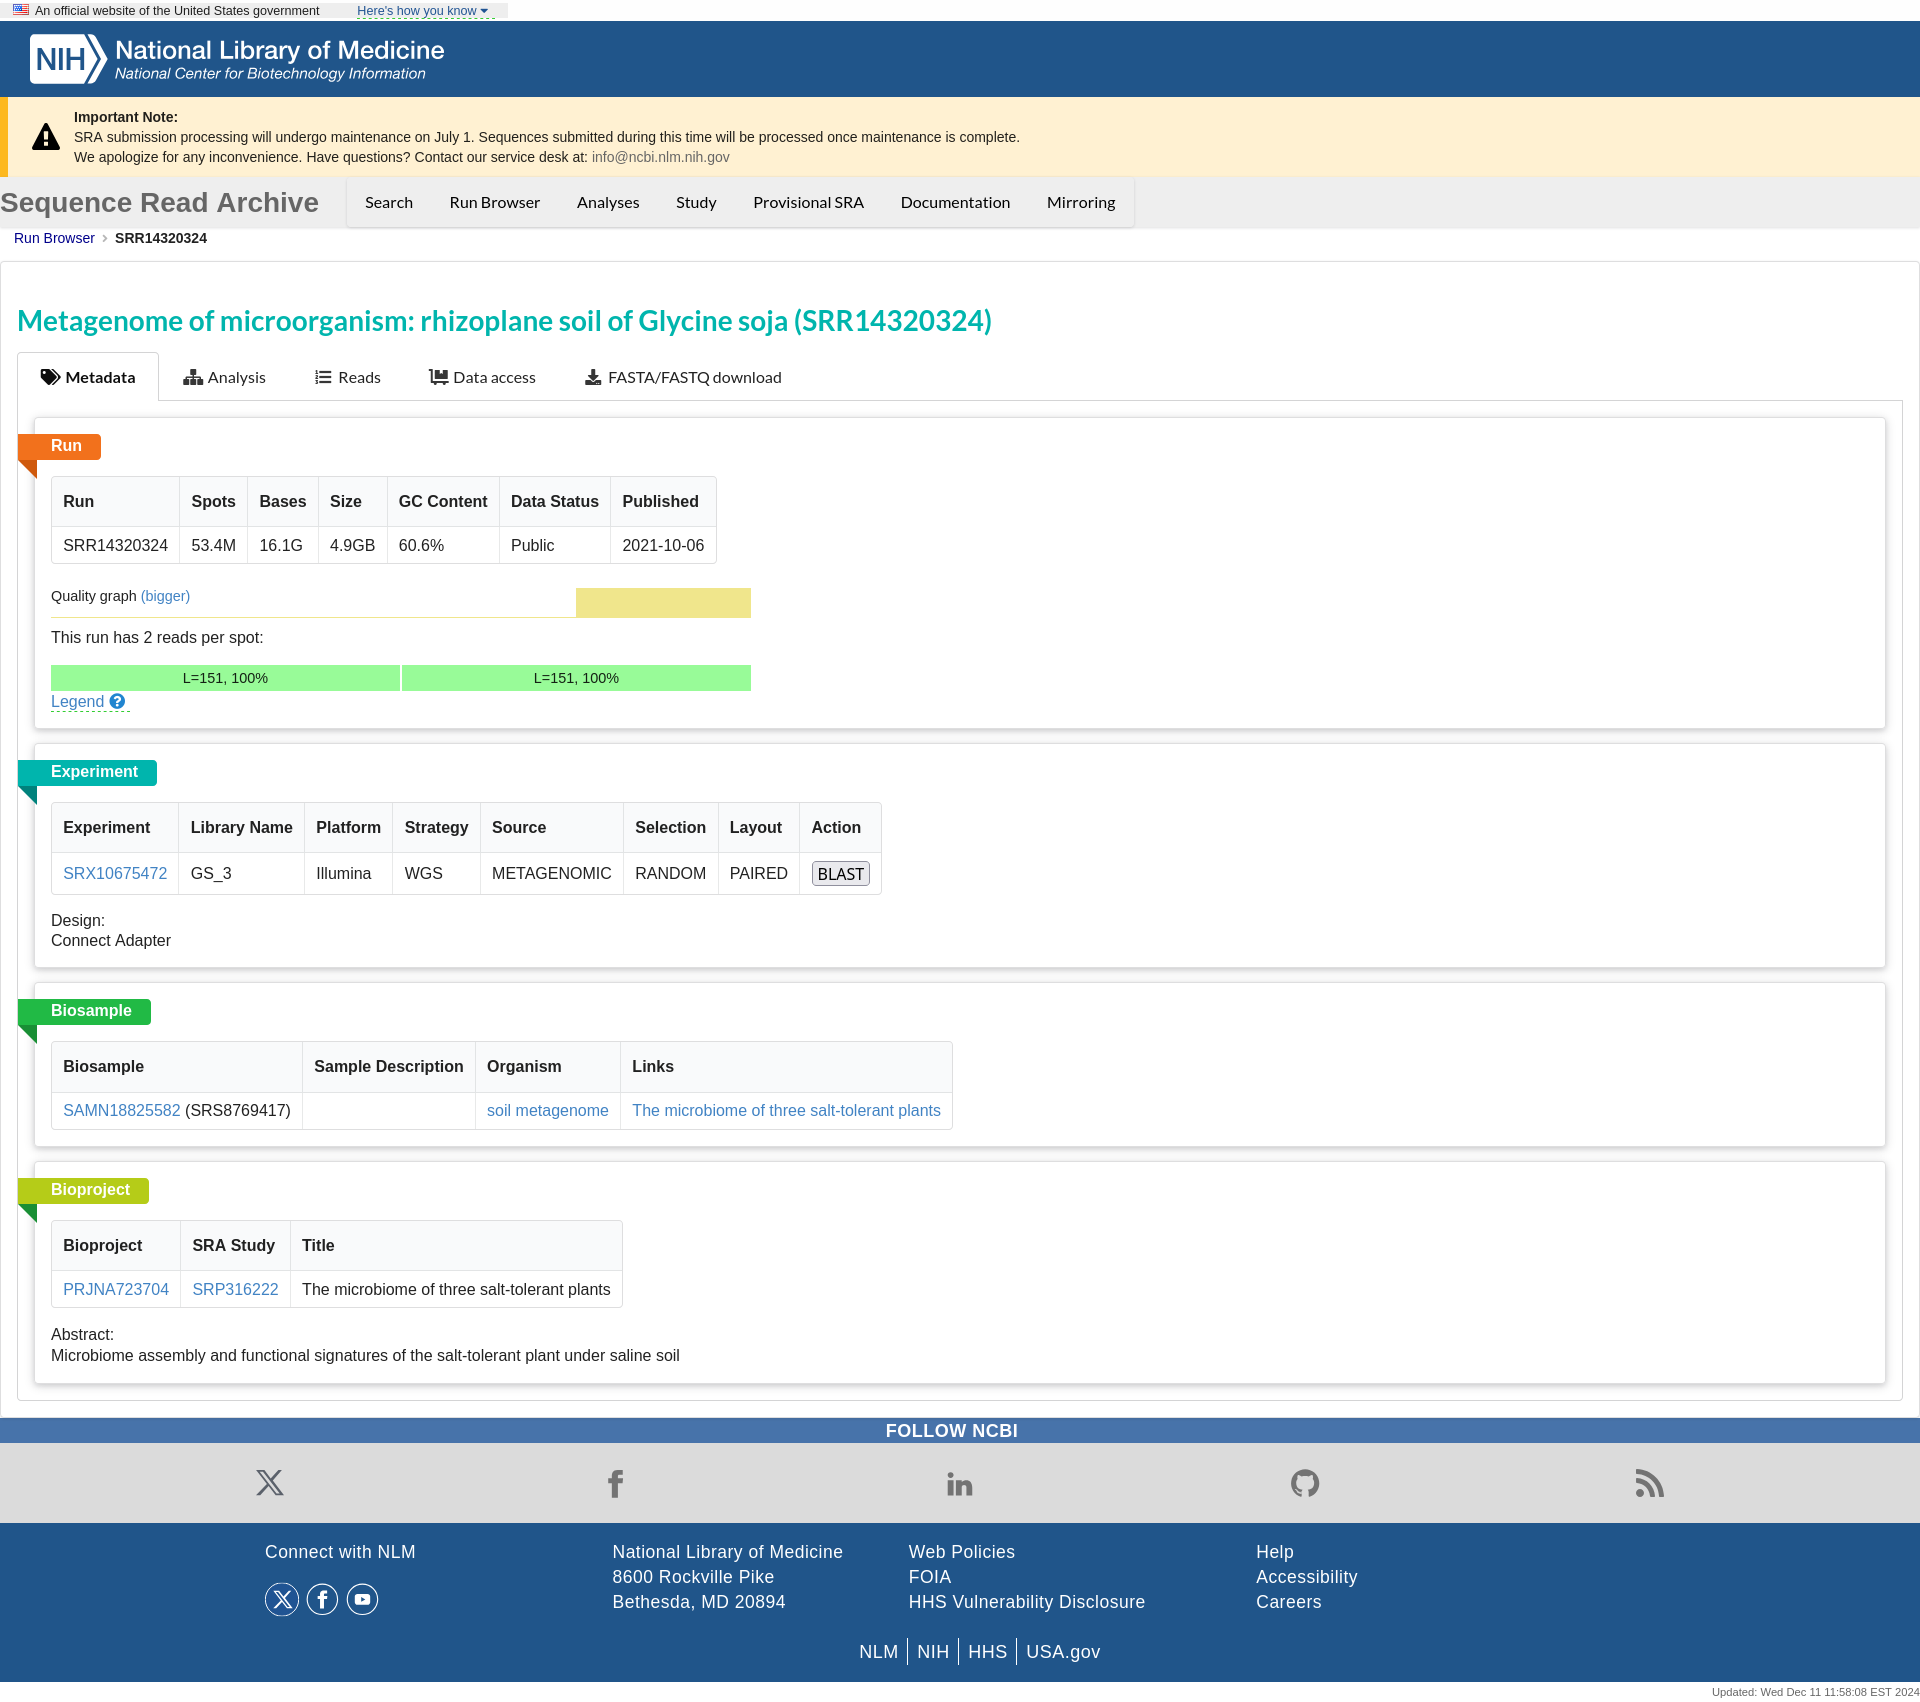Click HHS link in footer bottom row
The image size is (1920, 1702).
pyautogui.click(x=987, y=1652)
